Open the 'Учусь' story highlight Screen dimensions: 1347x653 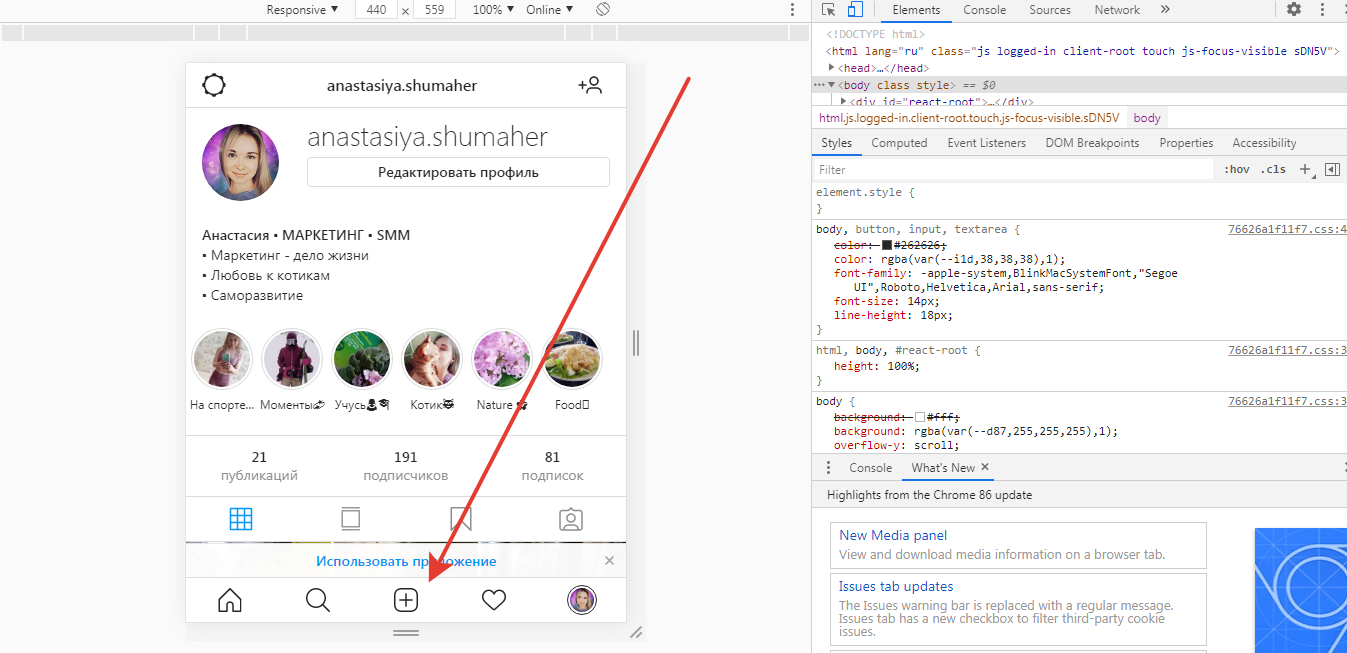point(362,360)
